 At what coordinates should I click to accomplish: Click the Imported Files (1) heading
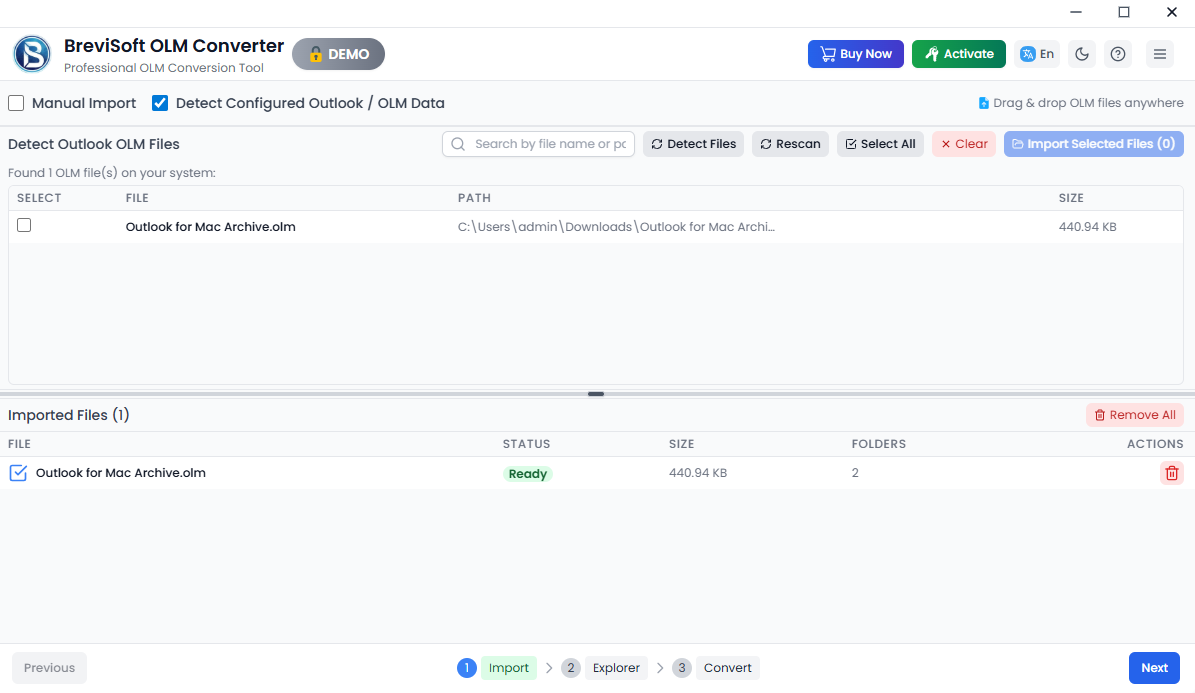pyautogui.click(x=69, y=415)
